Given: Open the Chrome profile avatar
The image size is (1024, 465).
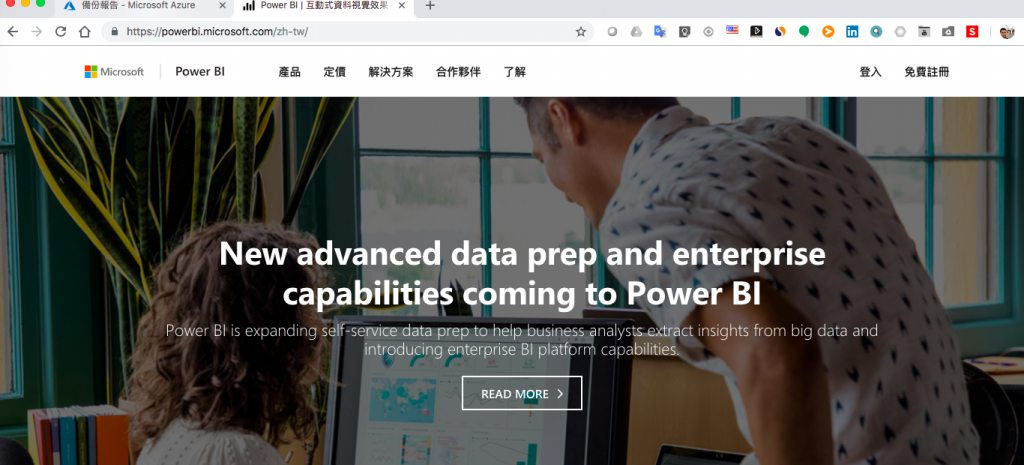Looking at the screenshot, I should 1006,31.
